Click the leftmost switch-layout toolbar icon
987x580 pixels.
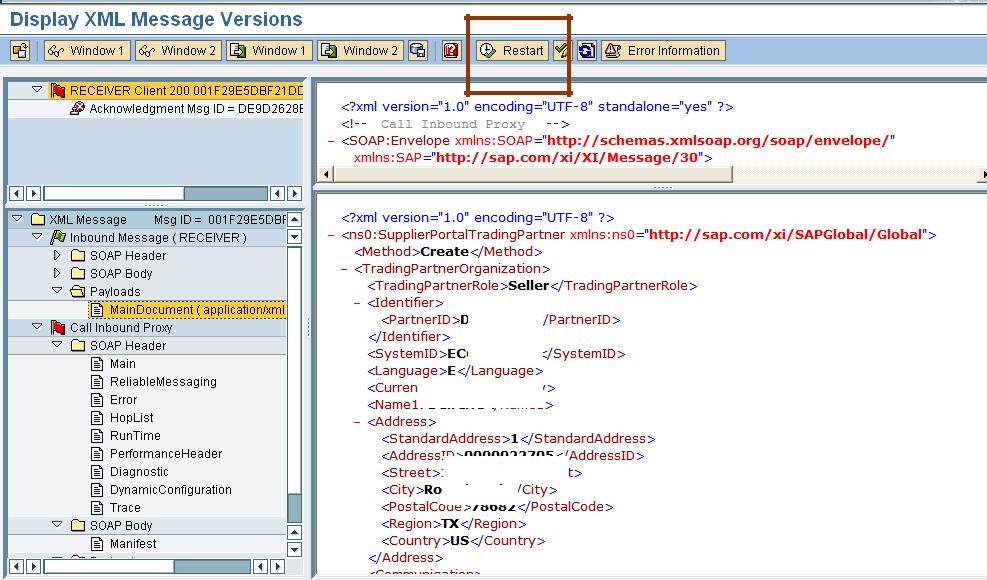19,50
